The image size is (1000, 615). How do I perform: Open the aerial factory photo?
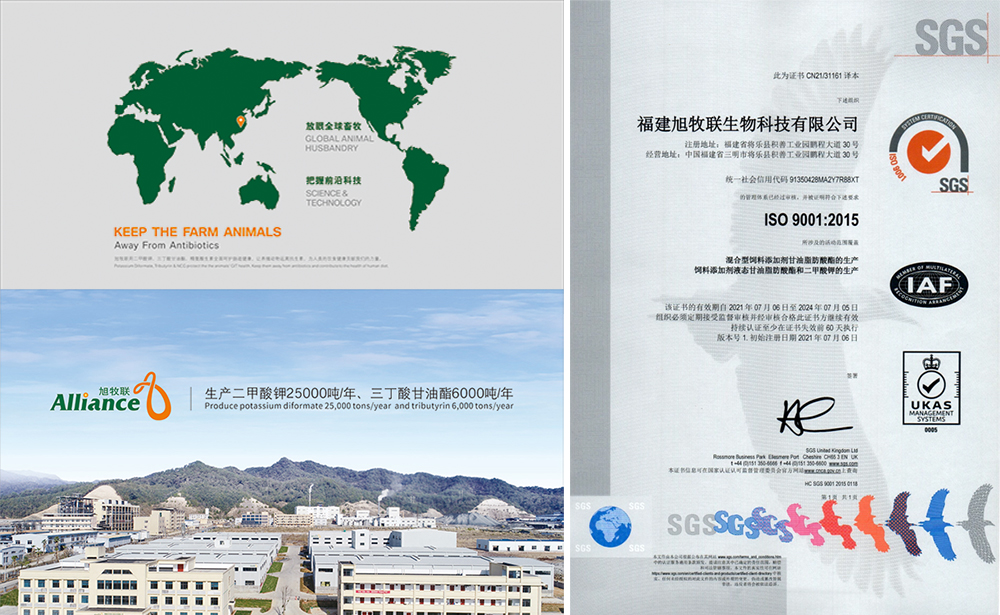pyautogui.click(x=281, y=536)
